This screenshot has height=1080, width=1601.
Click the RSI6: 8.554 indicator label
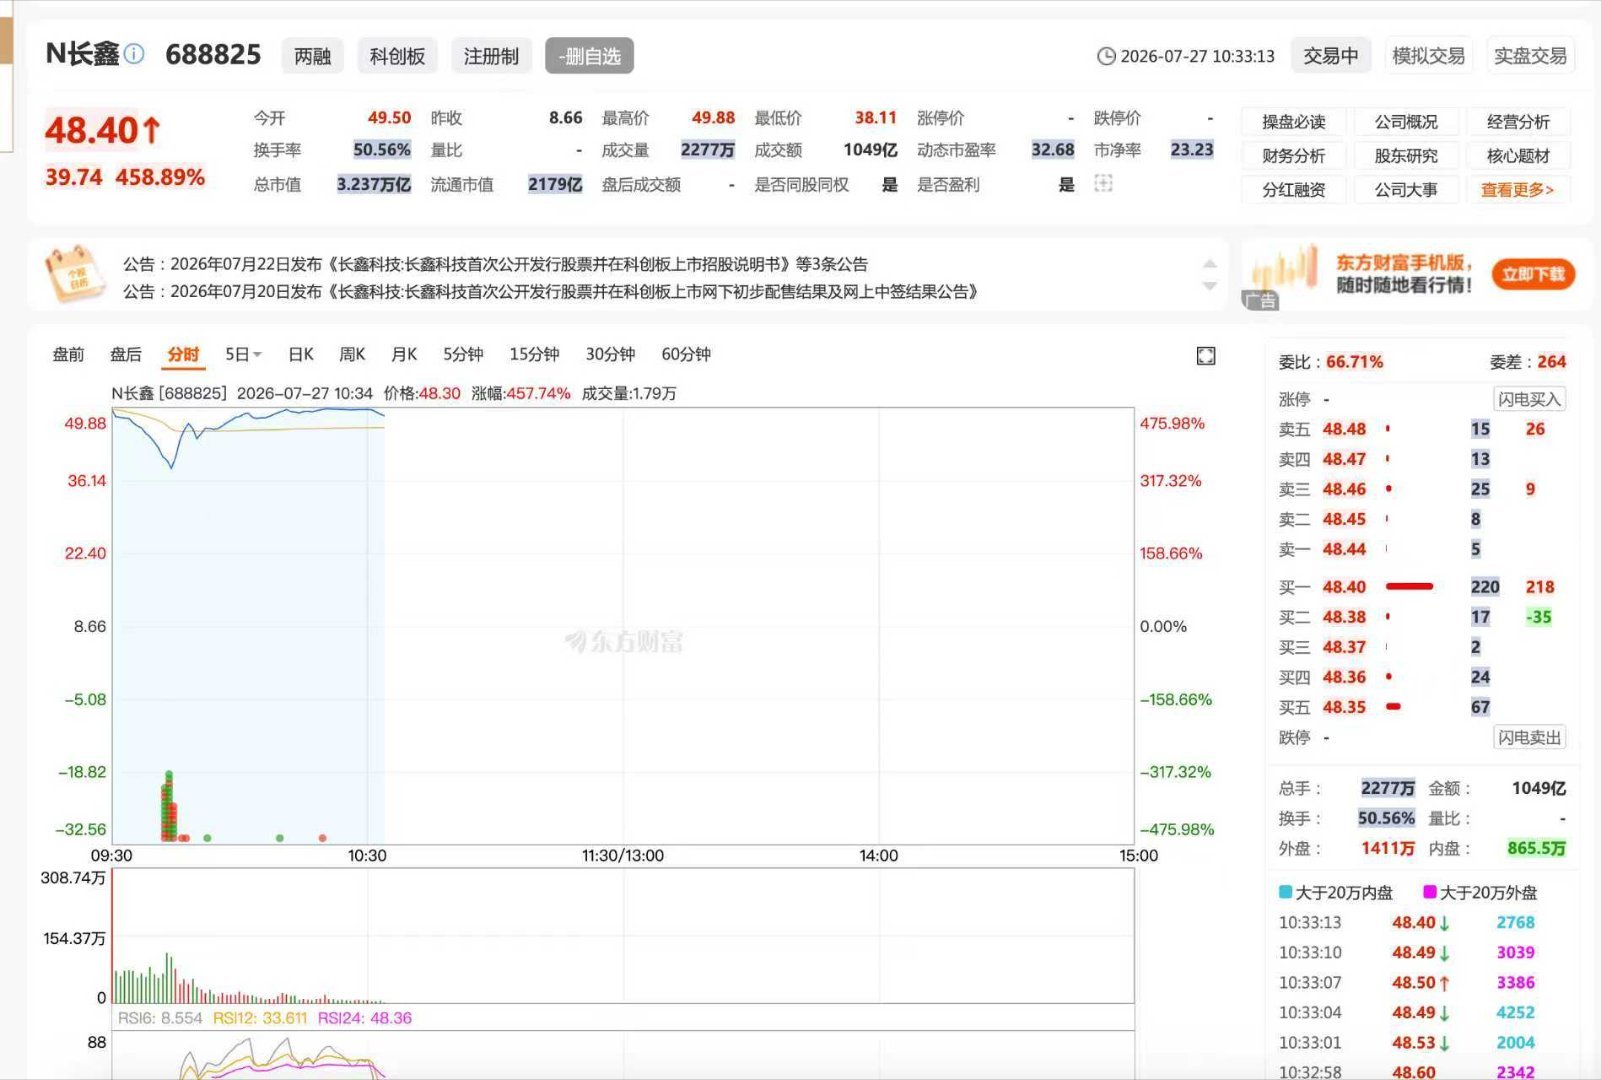(x=160, y=1018)
